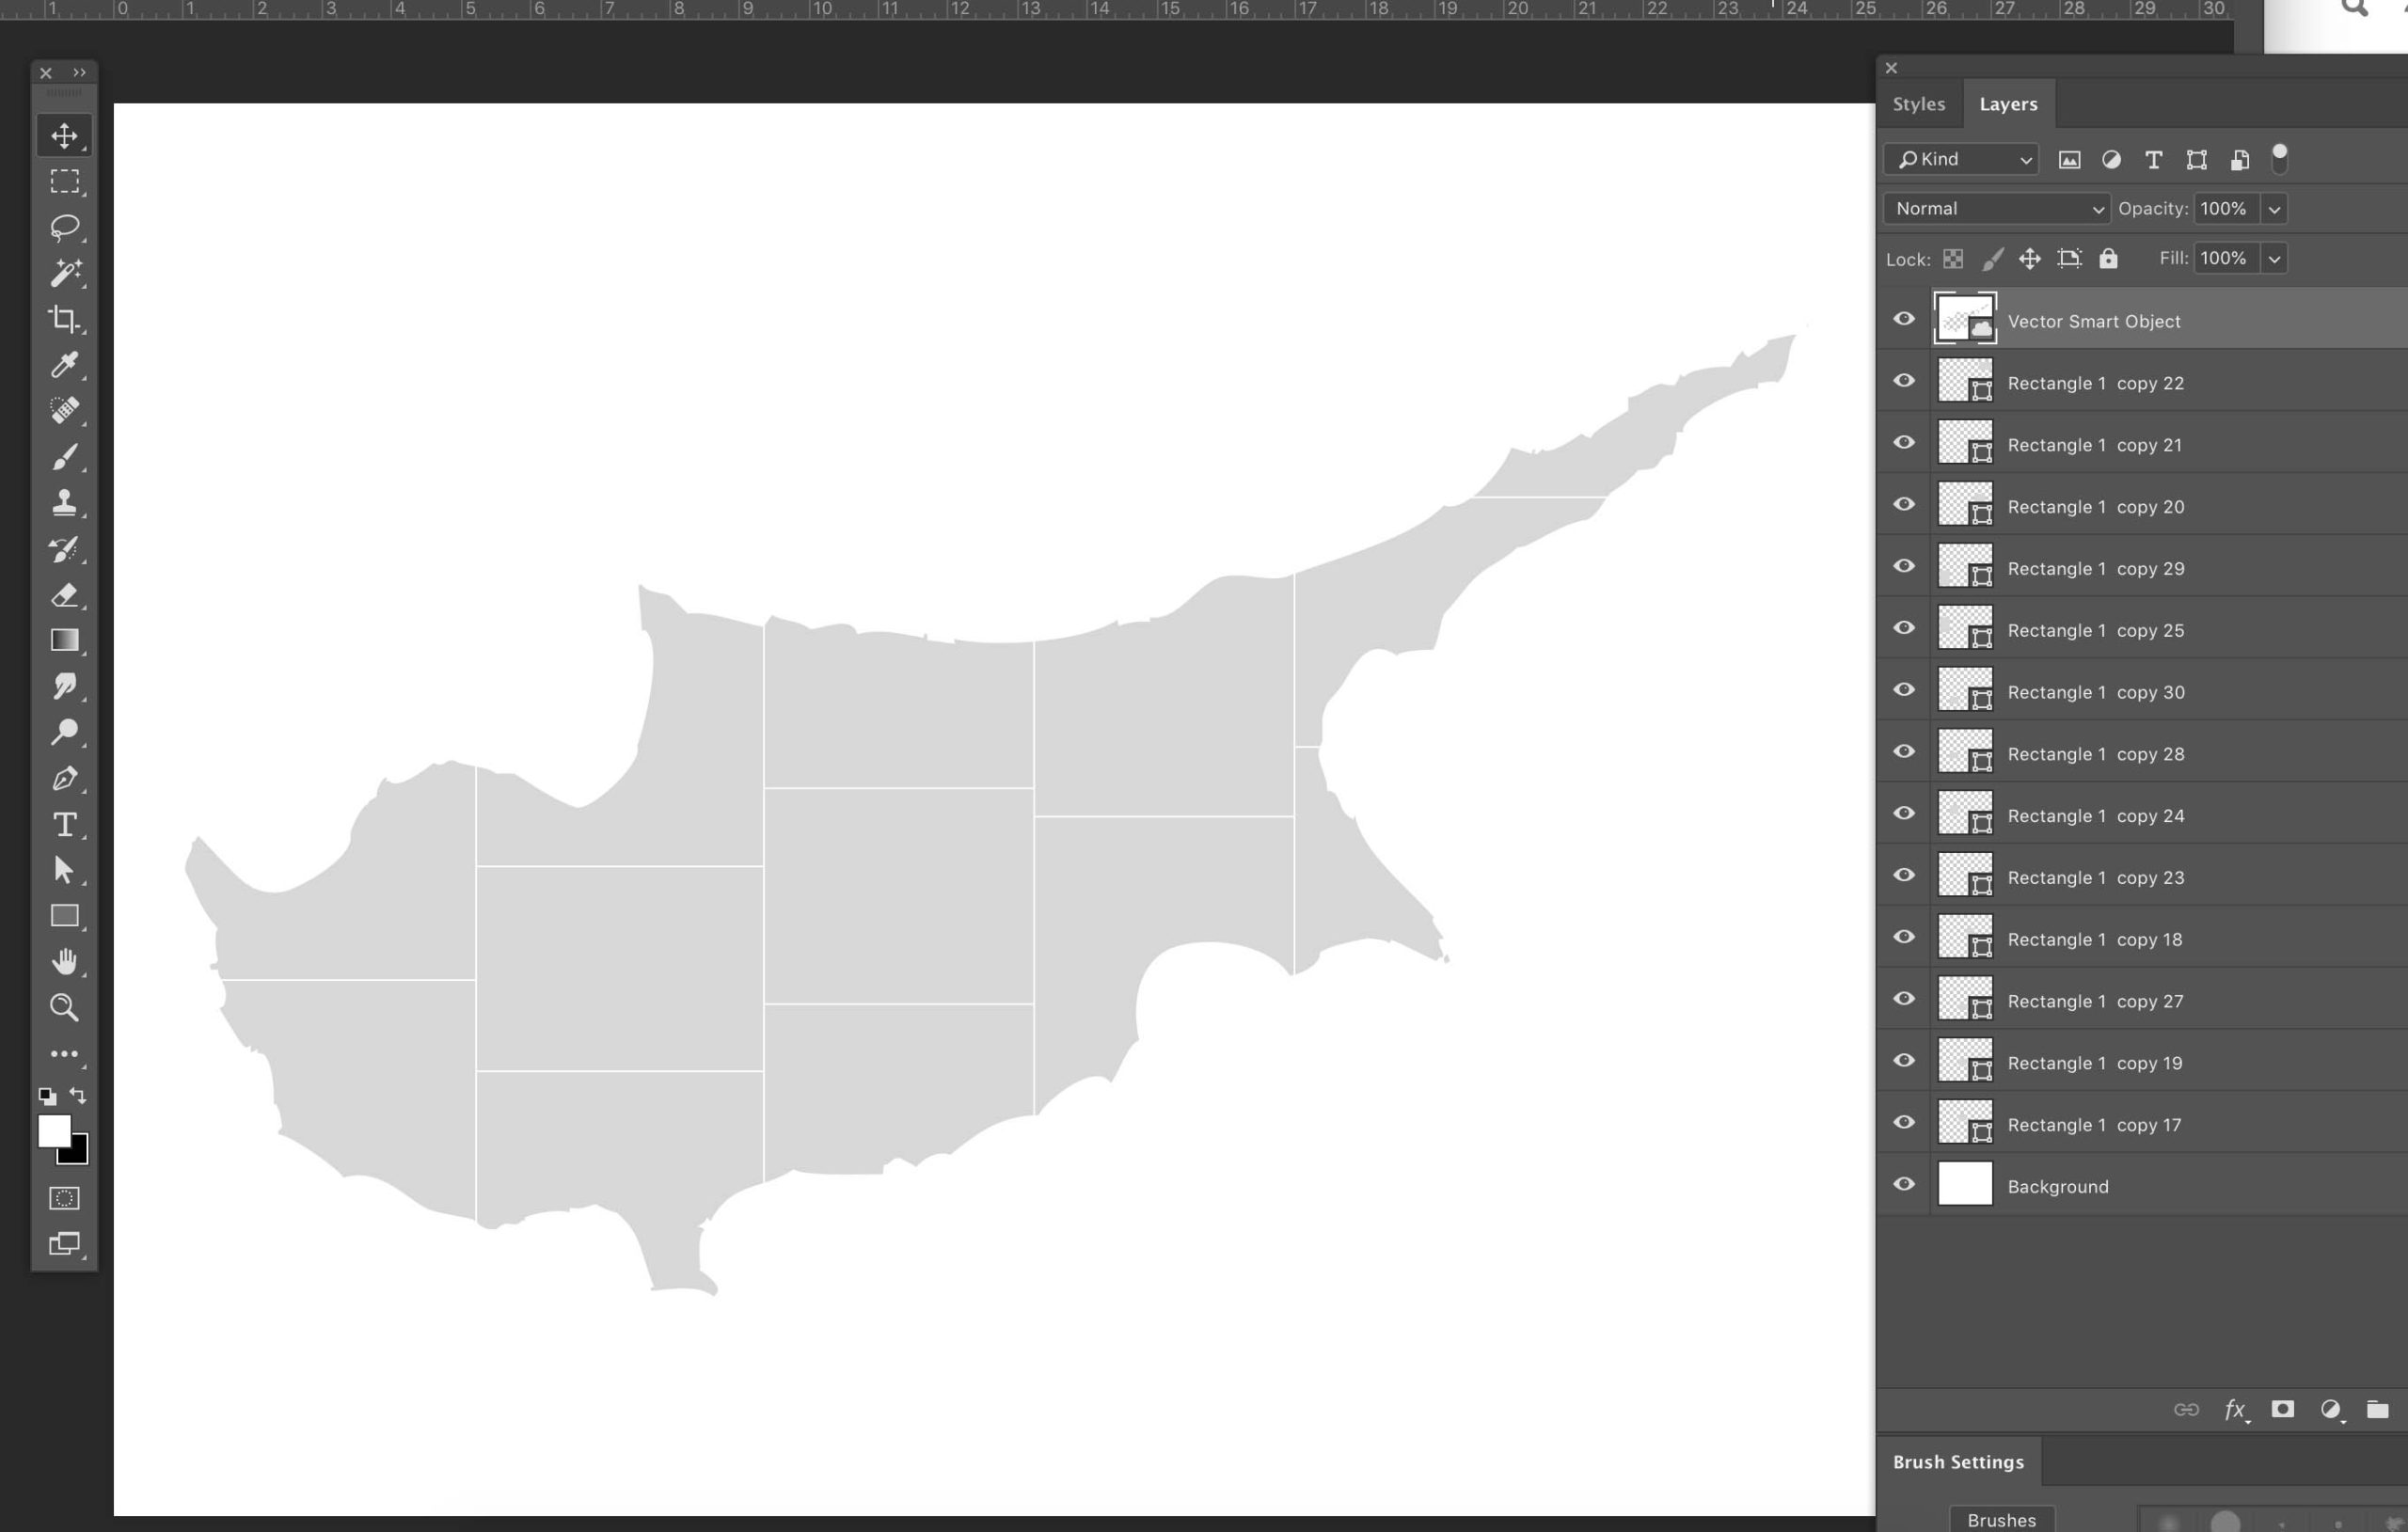
Task: Select the Magic Wand tool
Action: 64,273
